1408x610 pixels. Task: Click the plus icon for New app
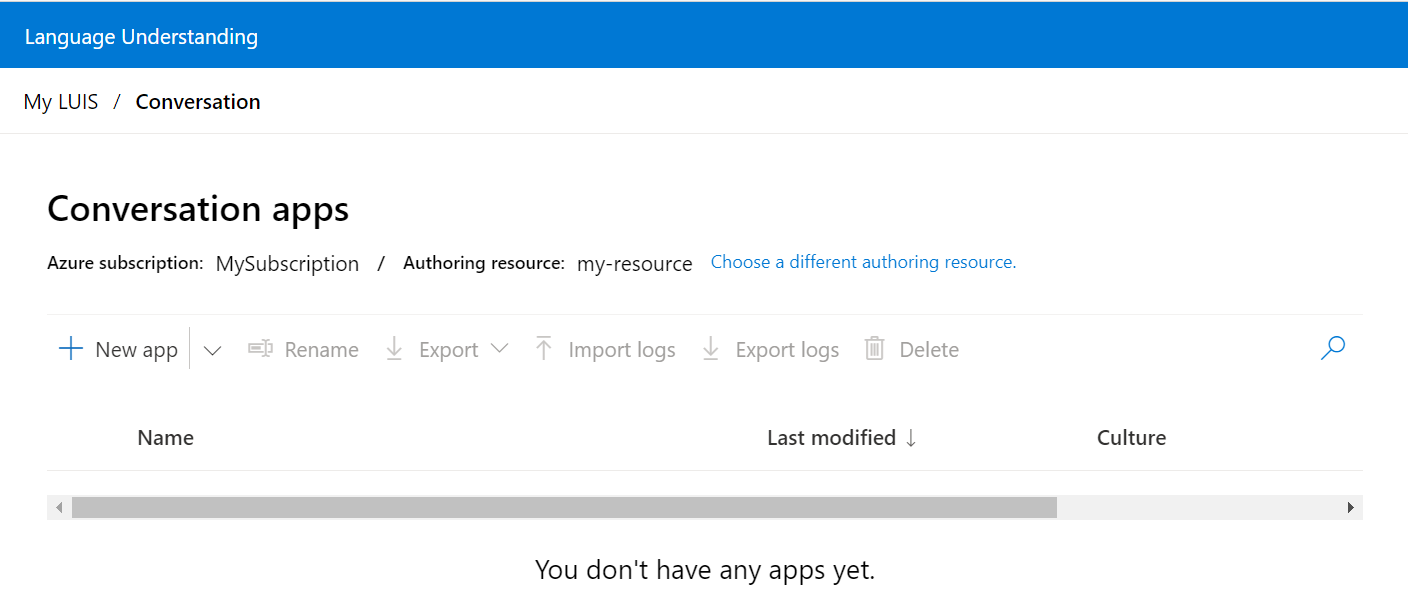71,349
